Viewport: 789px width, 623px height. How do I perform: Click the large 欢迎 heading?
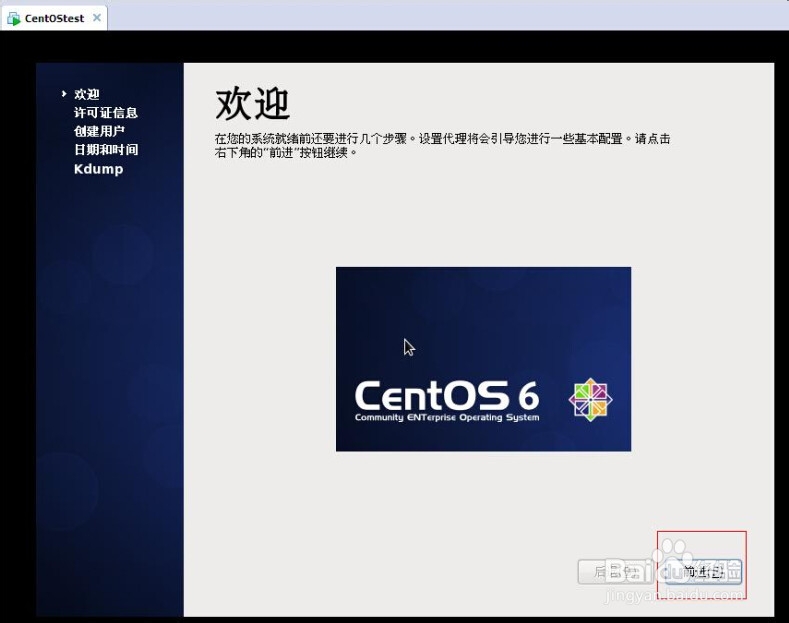click(x=253, y=104)
